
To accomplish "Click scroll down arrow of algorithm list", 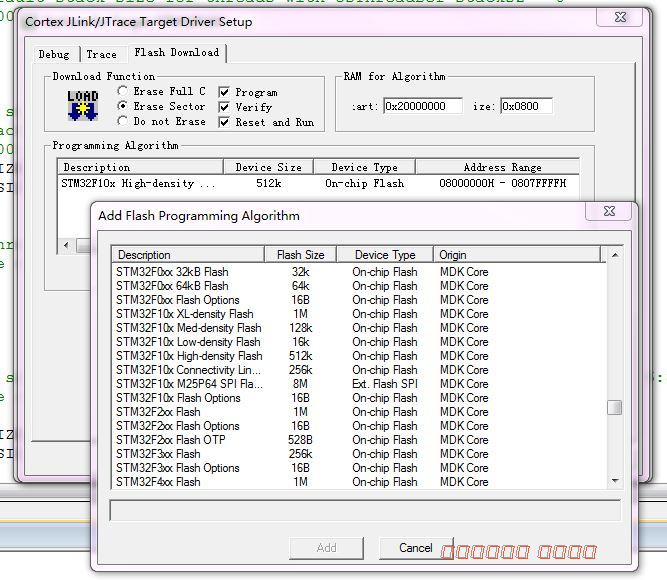I will [x=615, y=481].
